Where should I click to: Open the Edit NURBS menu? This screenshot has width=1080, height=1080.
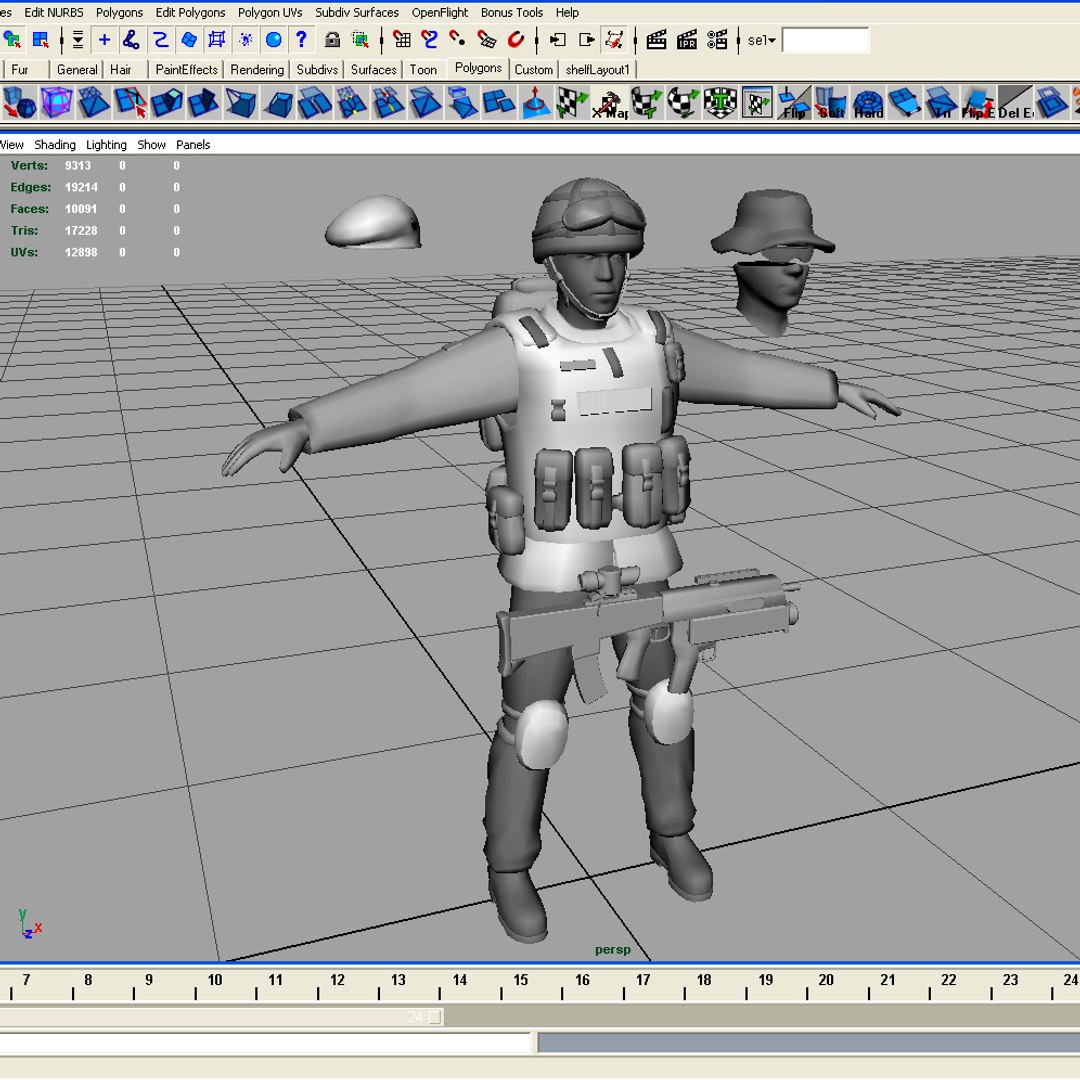[54, 12]
